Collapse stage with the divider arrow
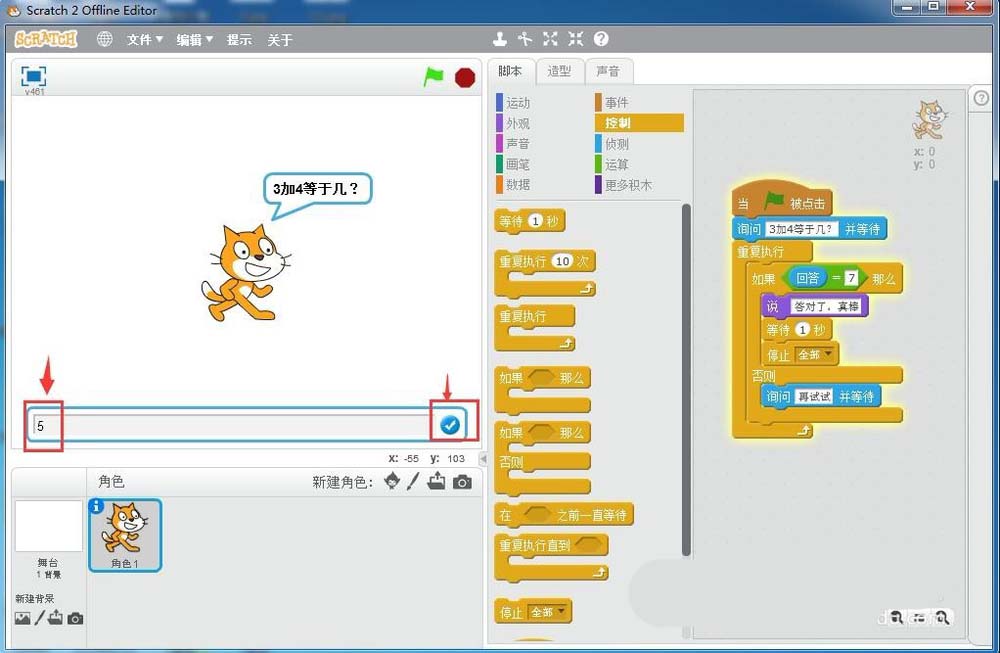Viewport: 1000px width, 653px height. pos(483,458)
